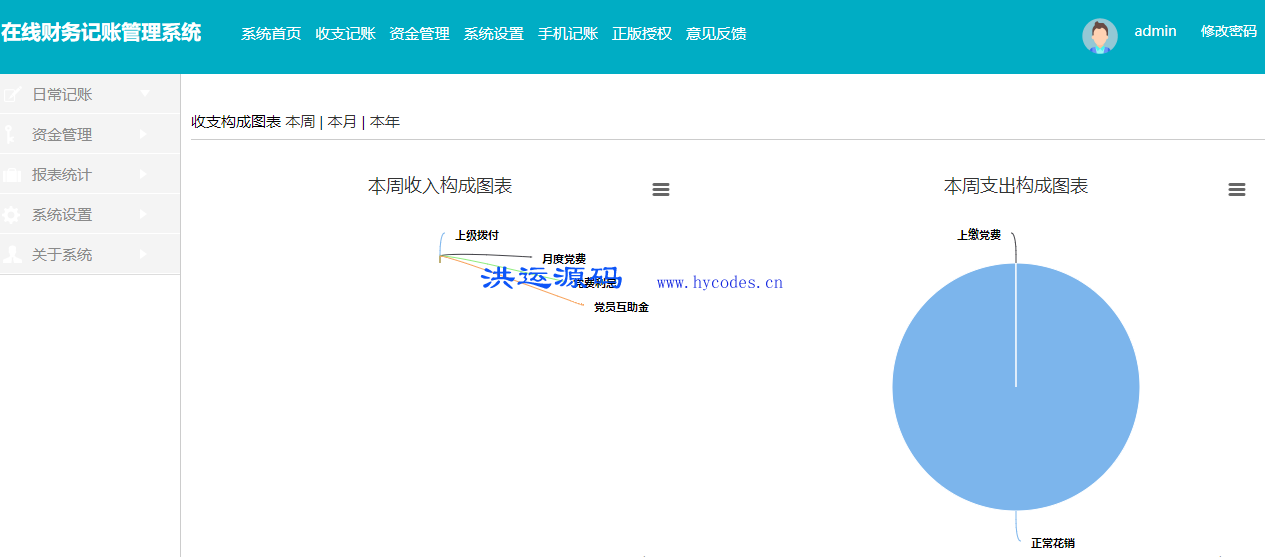The image size is (1265, 557).
Task: Click the admin user avatar icon
Action: (x=1100, y=36)
